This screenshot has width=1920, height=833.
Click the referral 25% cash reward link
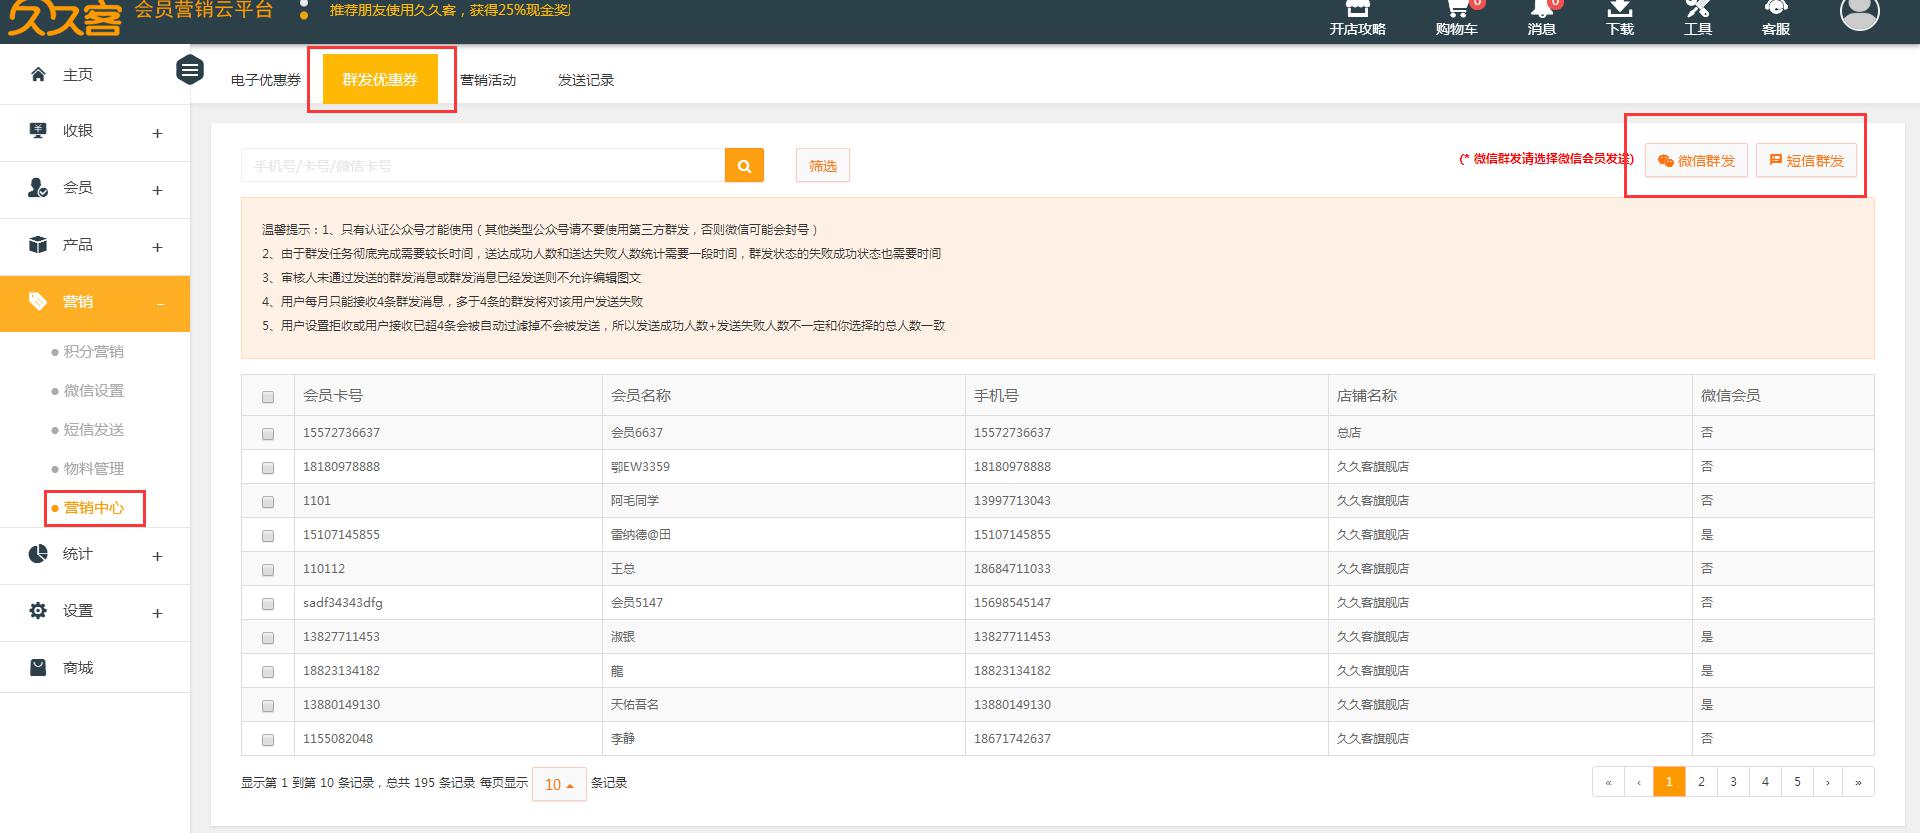click(x=450, y=10)
